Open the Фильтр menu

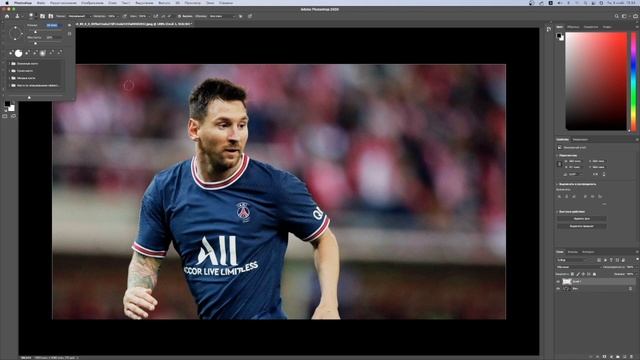pos(164,3)
